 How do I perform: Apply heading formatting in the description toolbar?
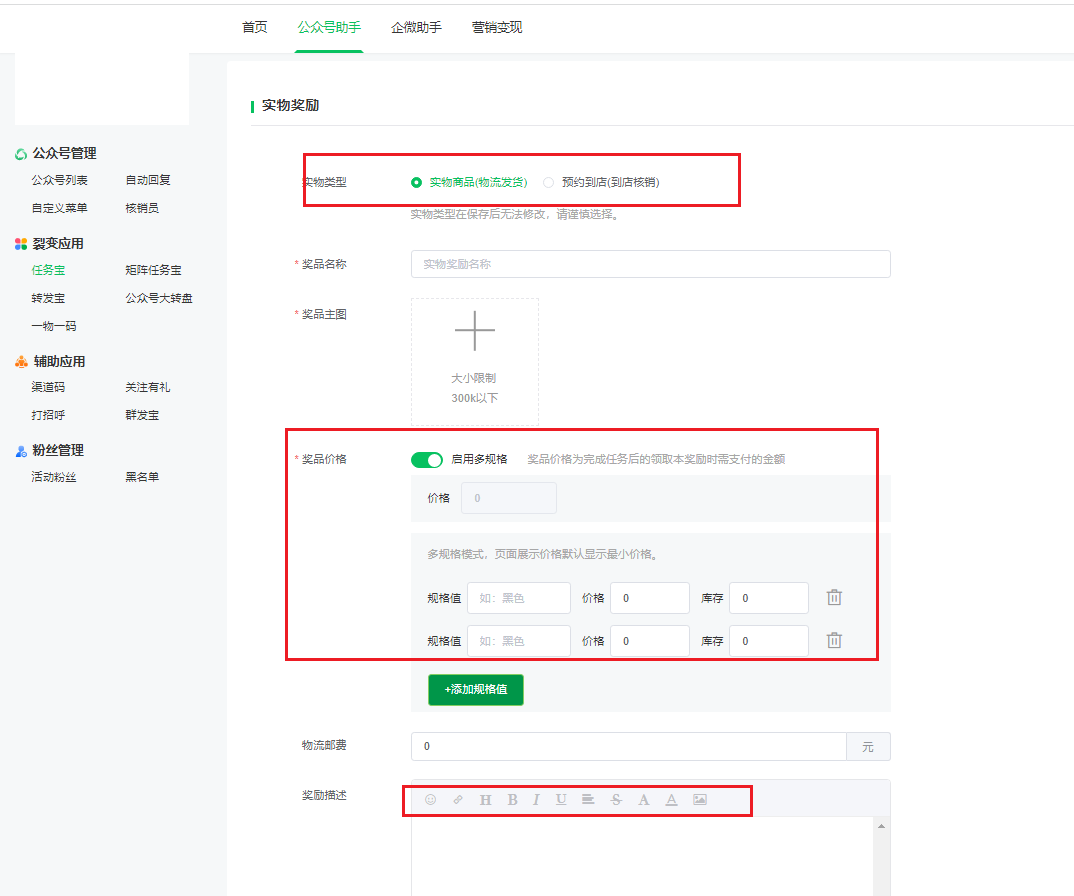click(x=485, y=799)
